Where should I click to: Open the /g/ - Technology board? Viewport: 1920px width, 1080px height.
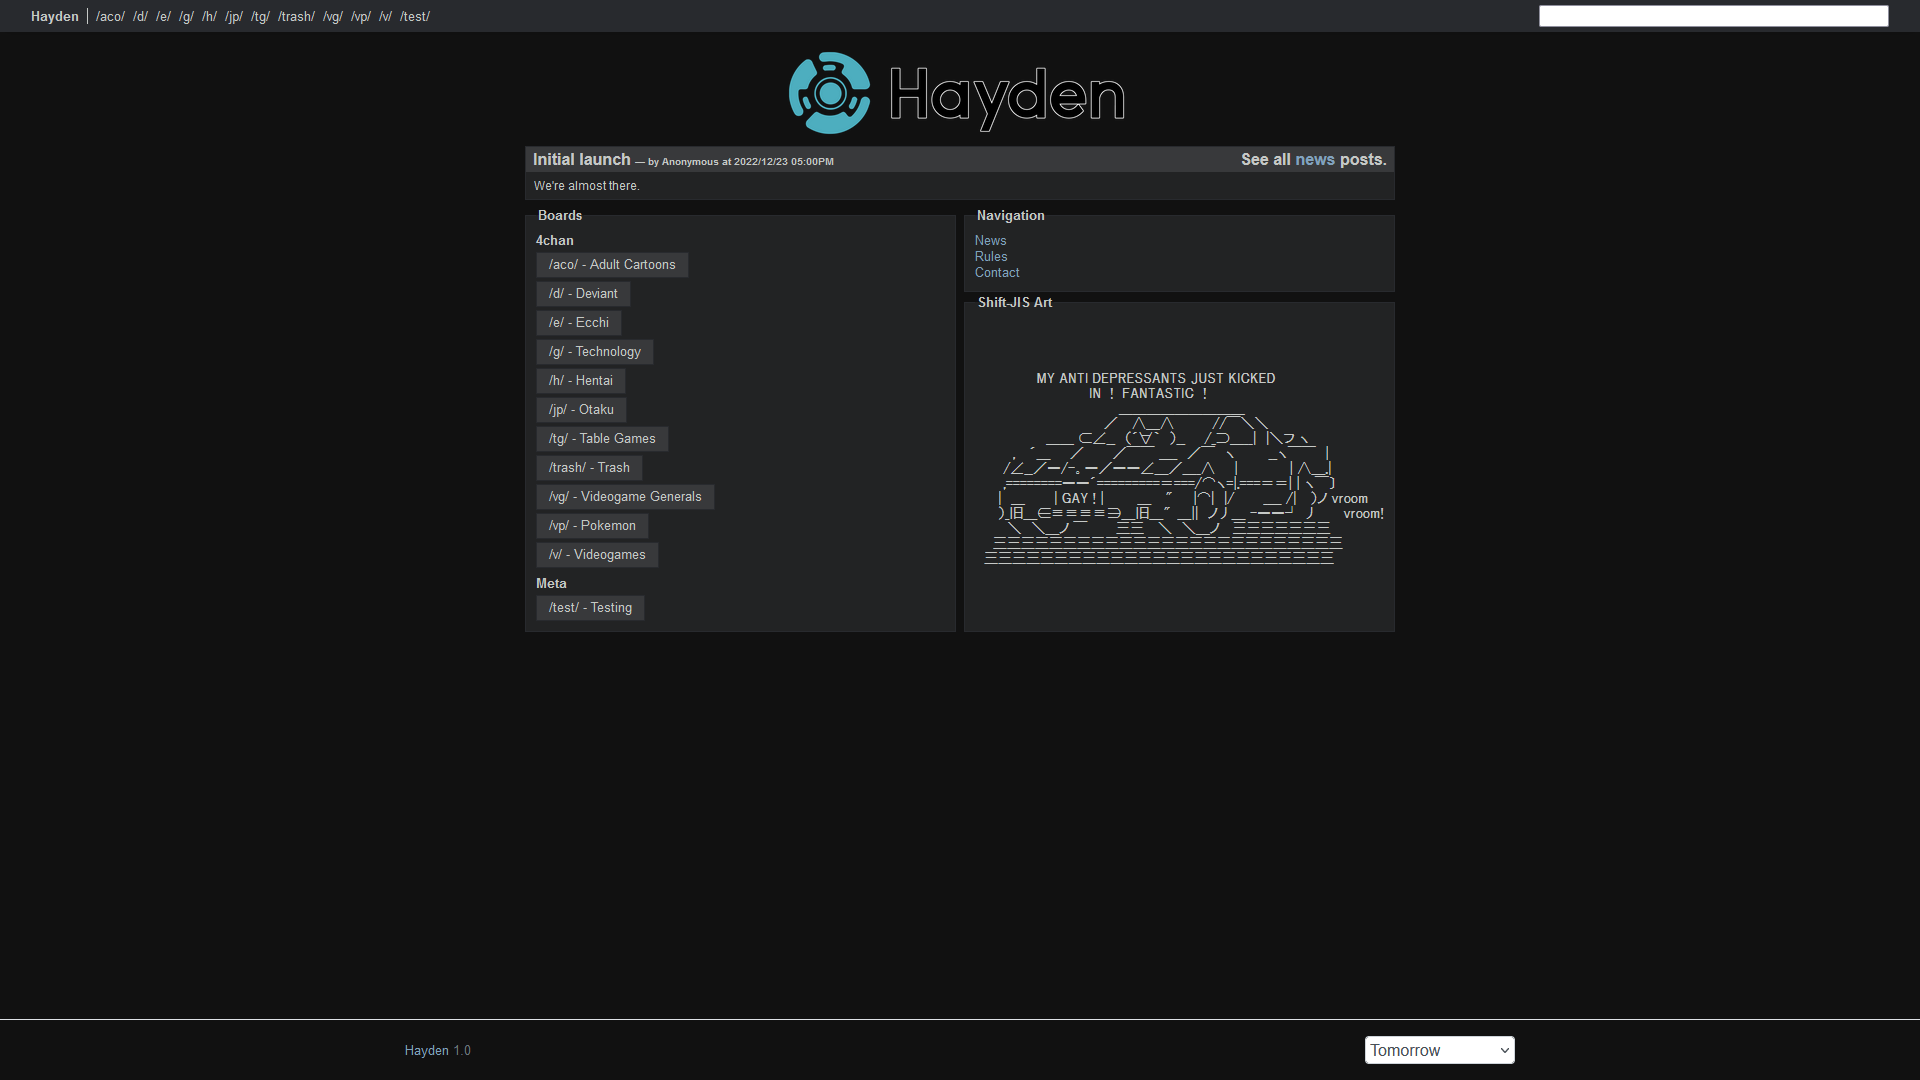coord(594,352)
